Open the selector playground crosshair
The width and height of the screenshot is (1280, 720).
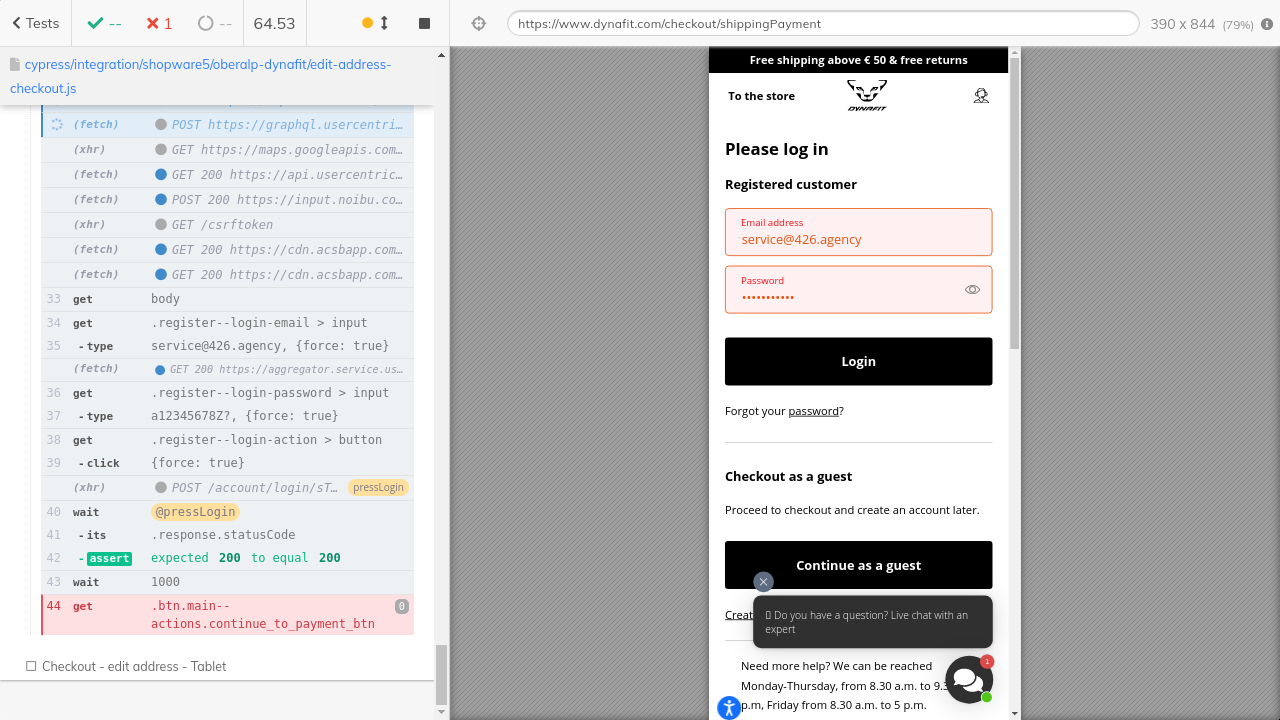point(478,23)
